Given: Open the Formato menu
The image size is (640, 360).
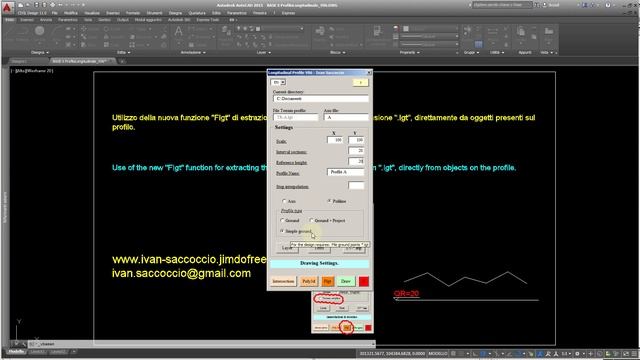Looking at the screenshot, I should pos(133,13).
